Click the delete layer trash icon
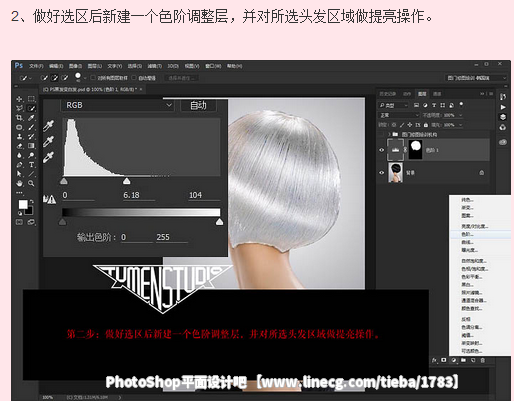The image size is (514, 401). 482,360
